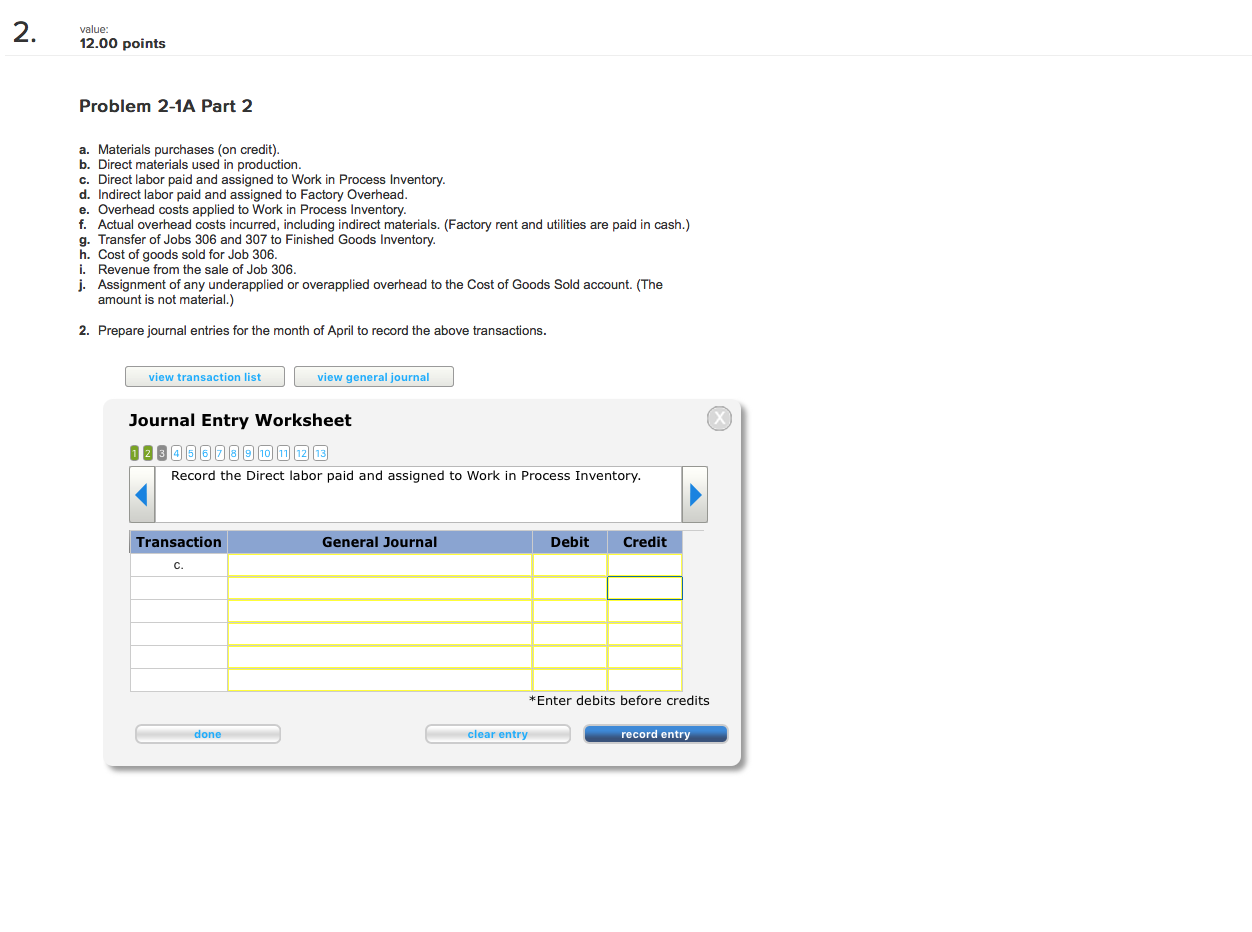The image size is (1252, 932).
Task: Click the right arrow to view next transaction
Action: [694, 493]
